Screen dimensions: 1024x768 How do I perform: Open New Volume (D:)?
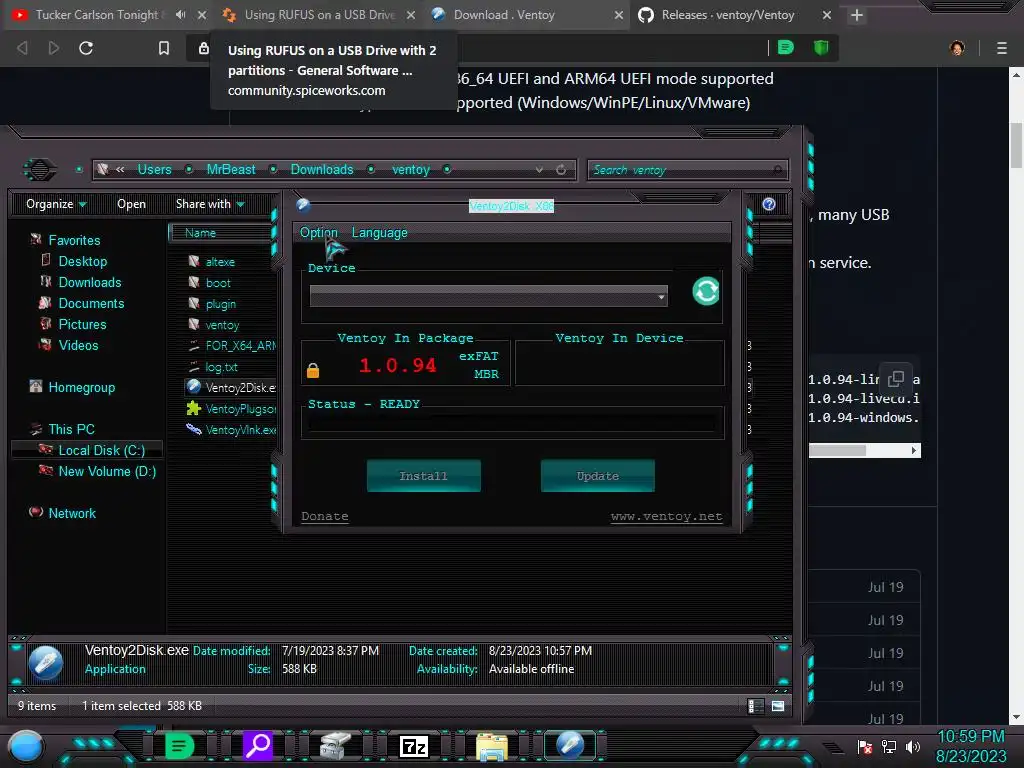tap(107, 471)
